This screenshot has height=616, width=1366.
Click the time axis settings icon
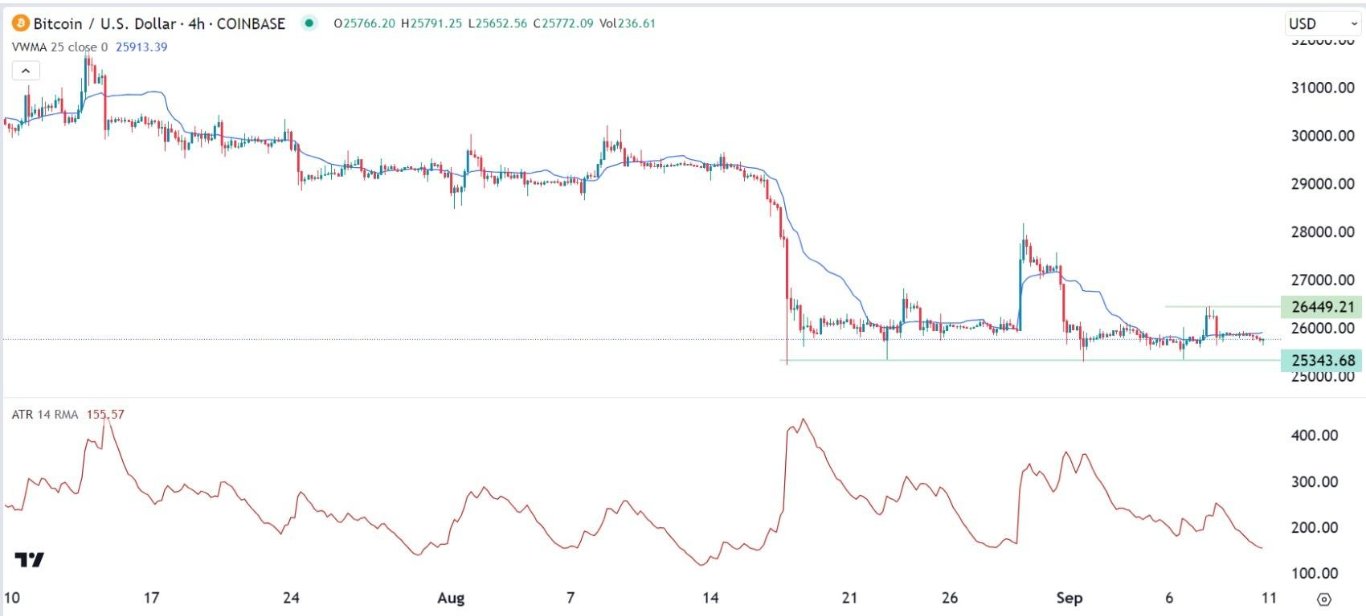(1324, 599)
